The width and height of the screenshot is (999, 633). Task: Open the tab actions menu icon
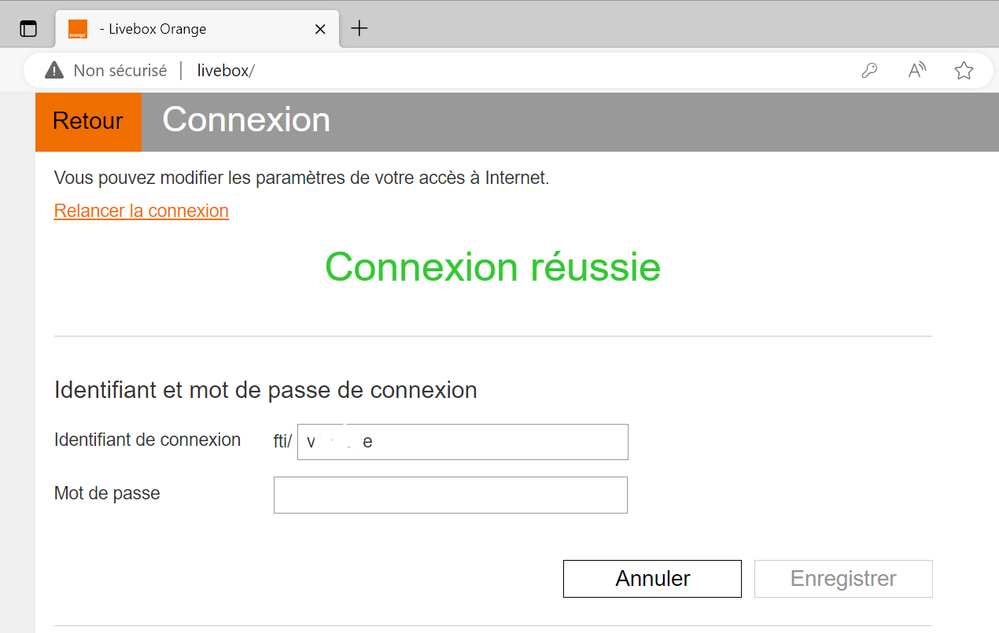click(29, 28)
